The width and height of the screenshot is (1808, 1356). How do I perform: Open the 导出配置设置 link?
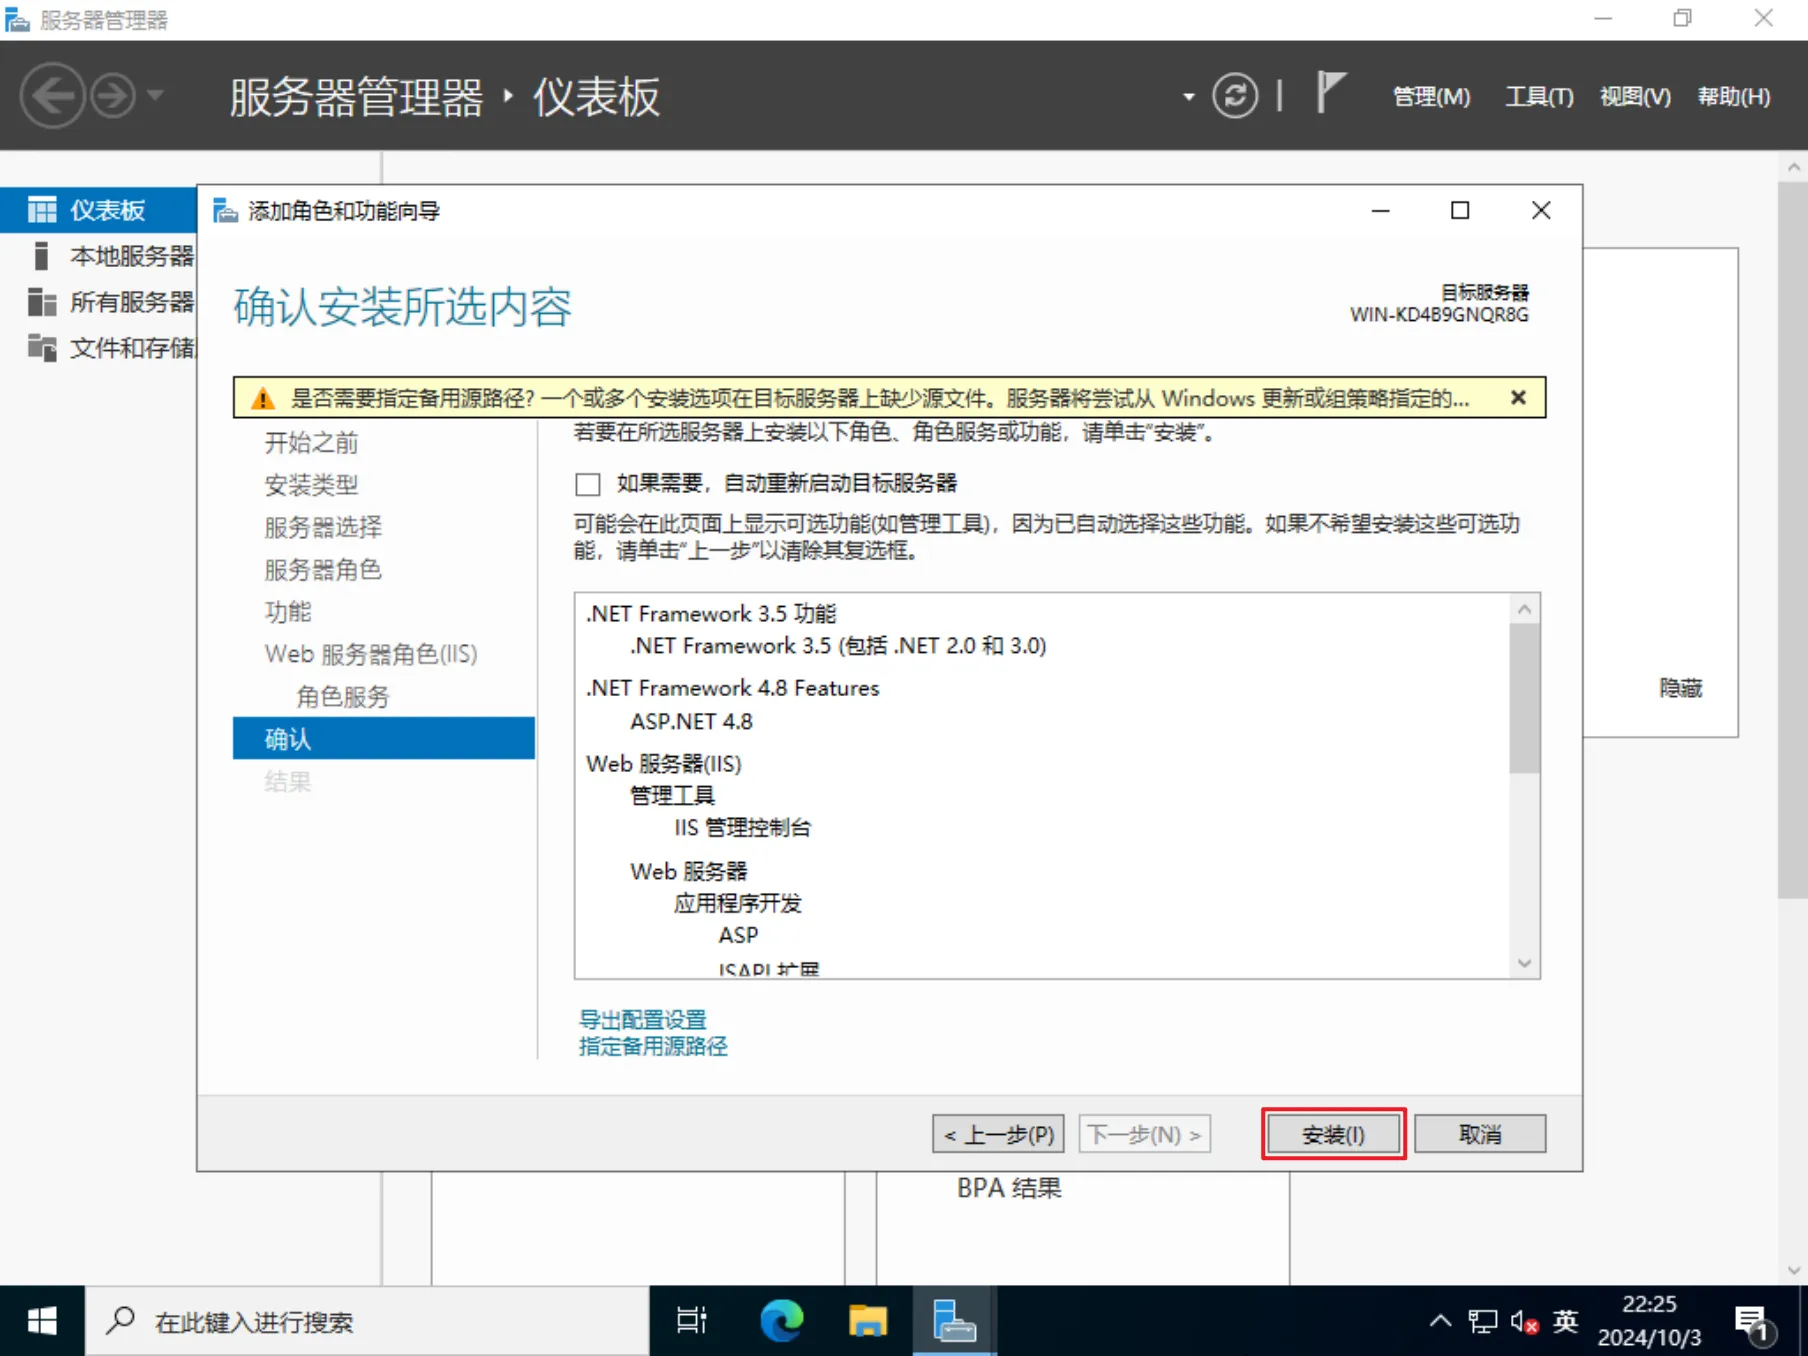(643, 1020)
